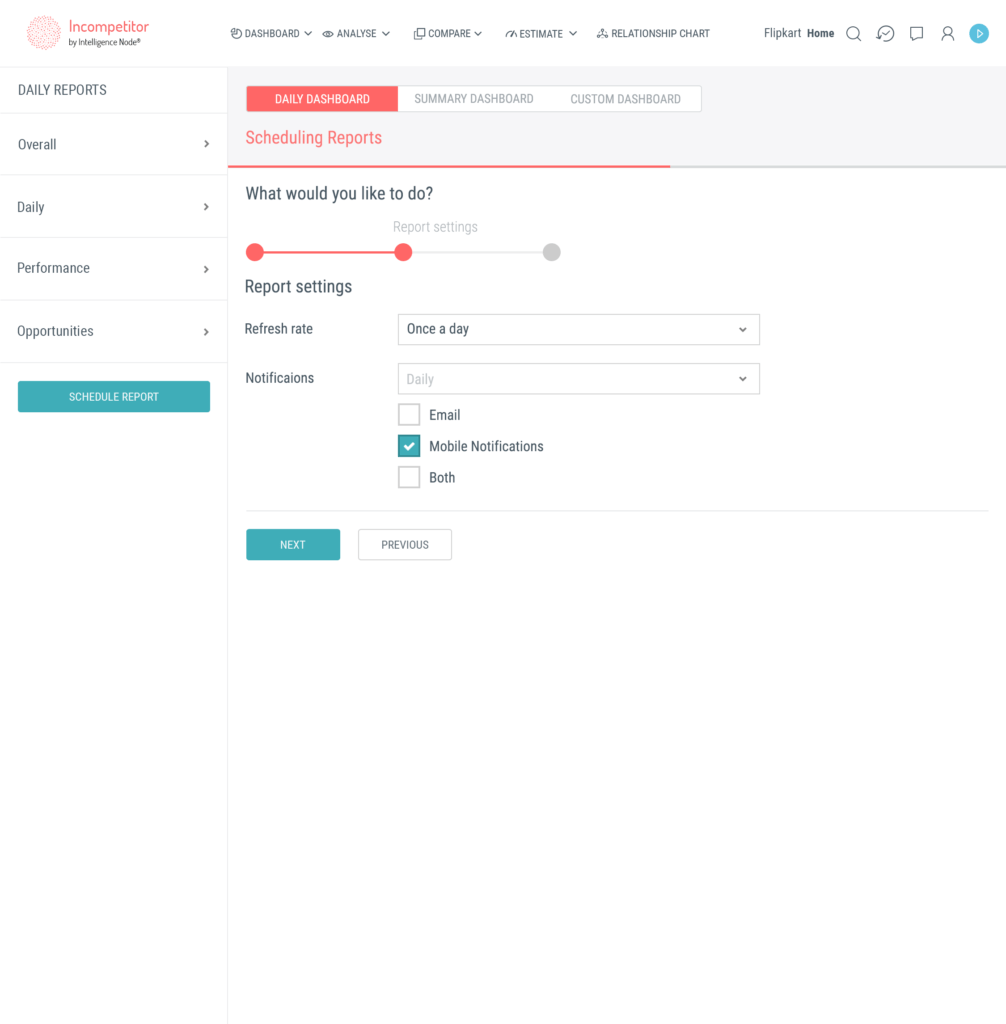This screenshot has height=1024, width=1006.
Task: Click the search magnifier icon
Action: point(853,33)
